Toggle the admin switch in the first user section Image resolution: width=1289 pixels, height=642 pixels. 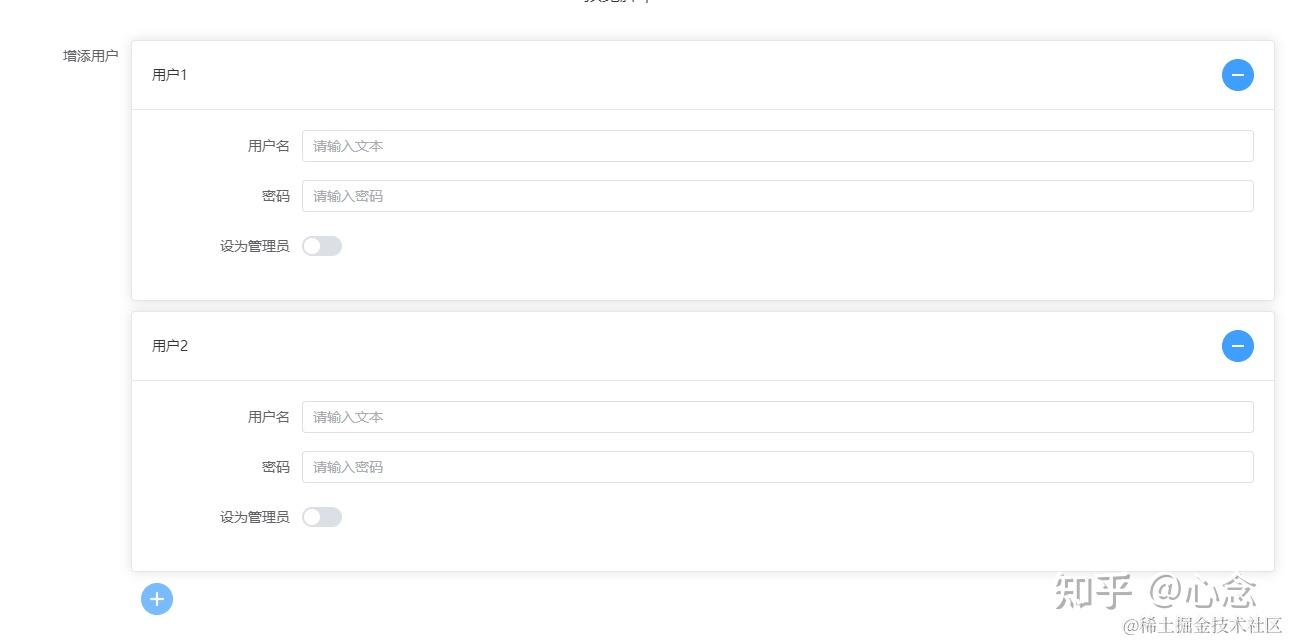(322, 246)
